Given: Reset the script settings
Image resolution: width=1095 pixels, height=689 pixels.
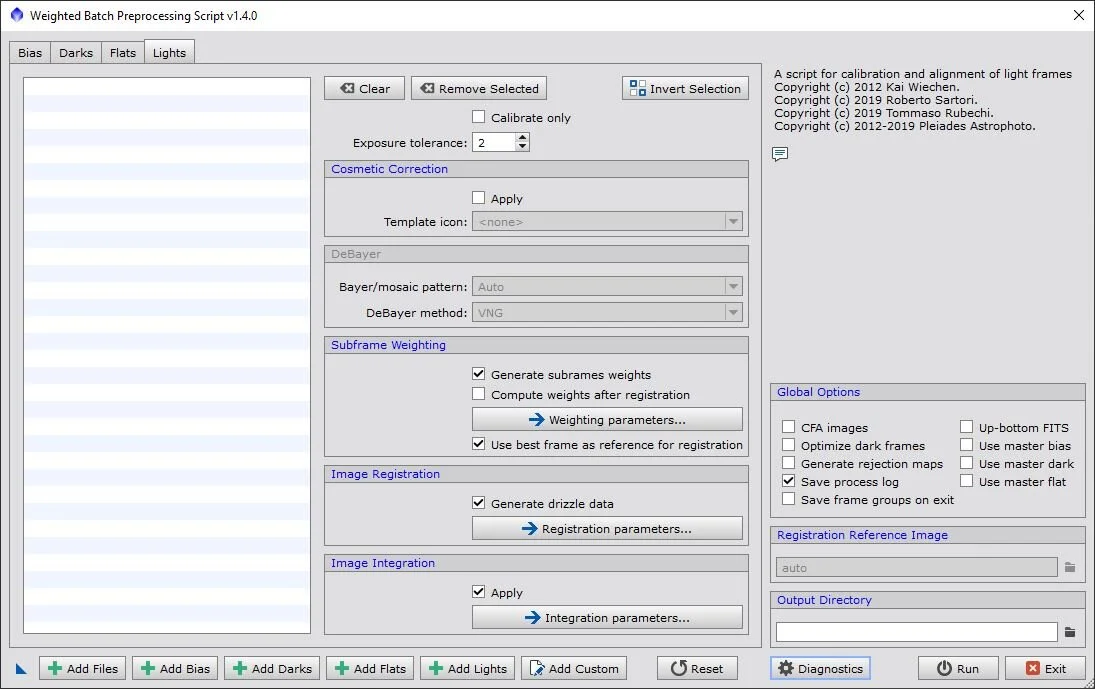Looking at the screenshot, I should 697,669.
